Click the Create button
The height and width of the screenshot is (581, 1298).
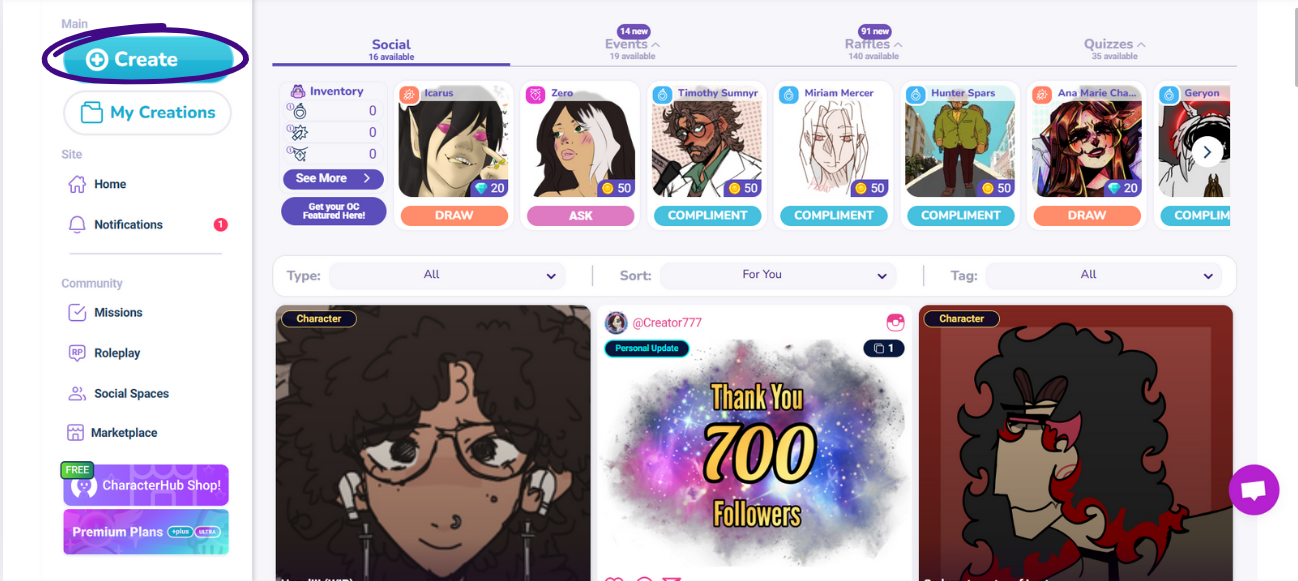pos(145,60)
